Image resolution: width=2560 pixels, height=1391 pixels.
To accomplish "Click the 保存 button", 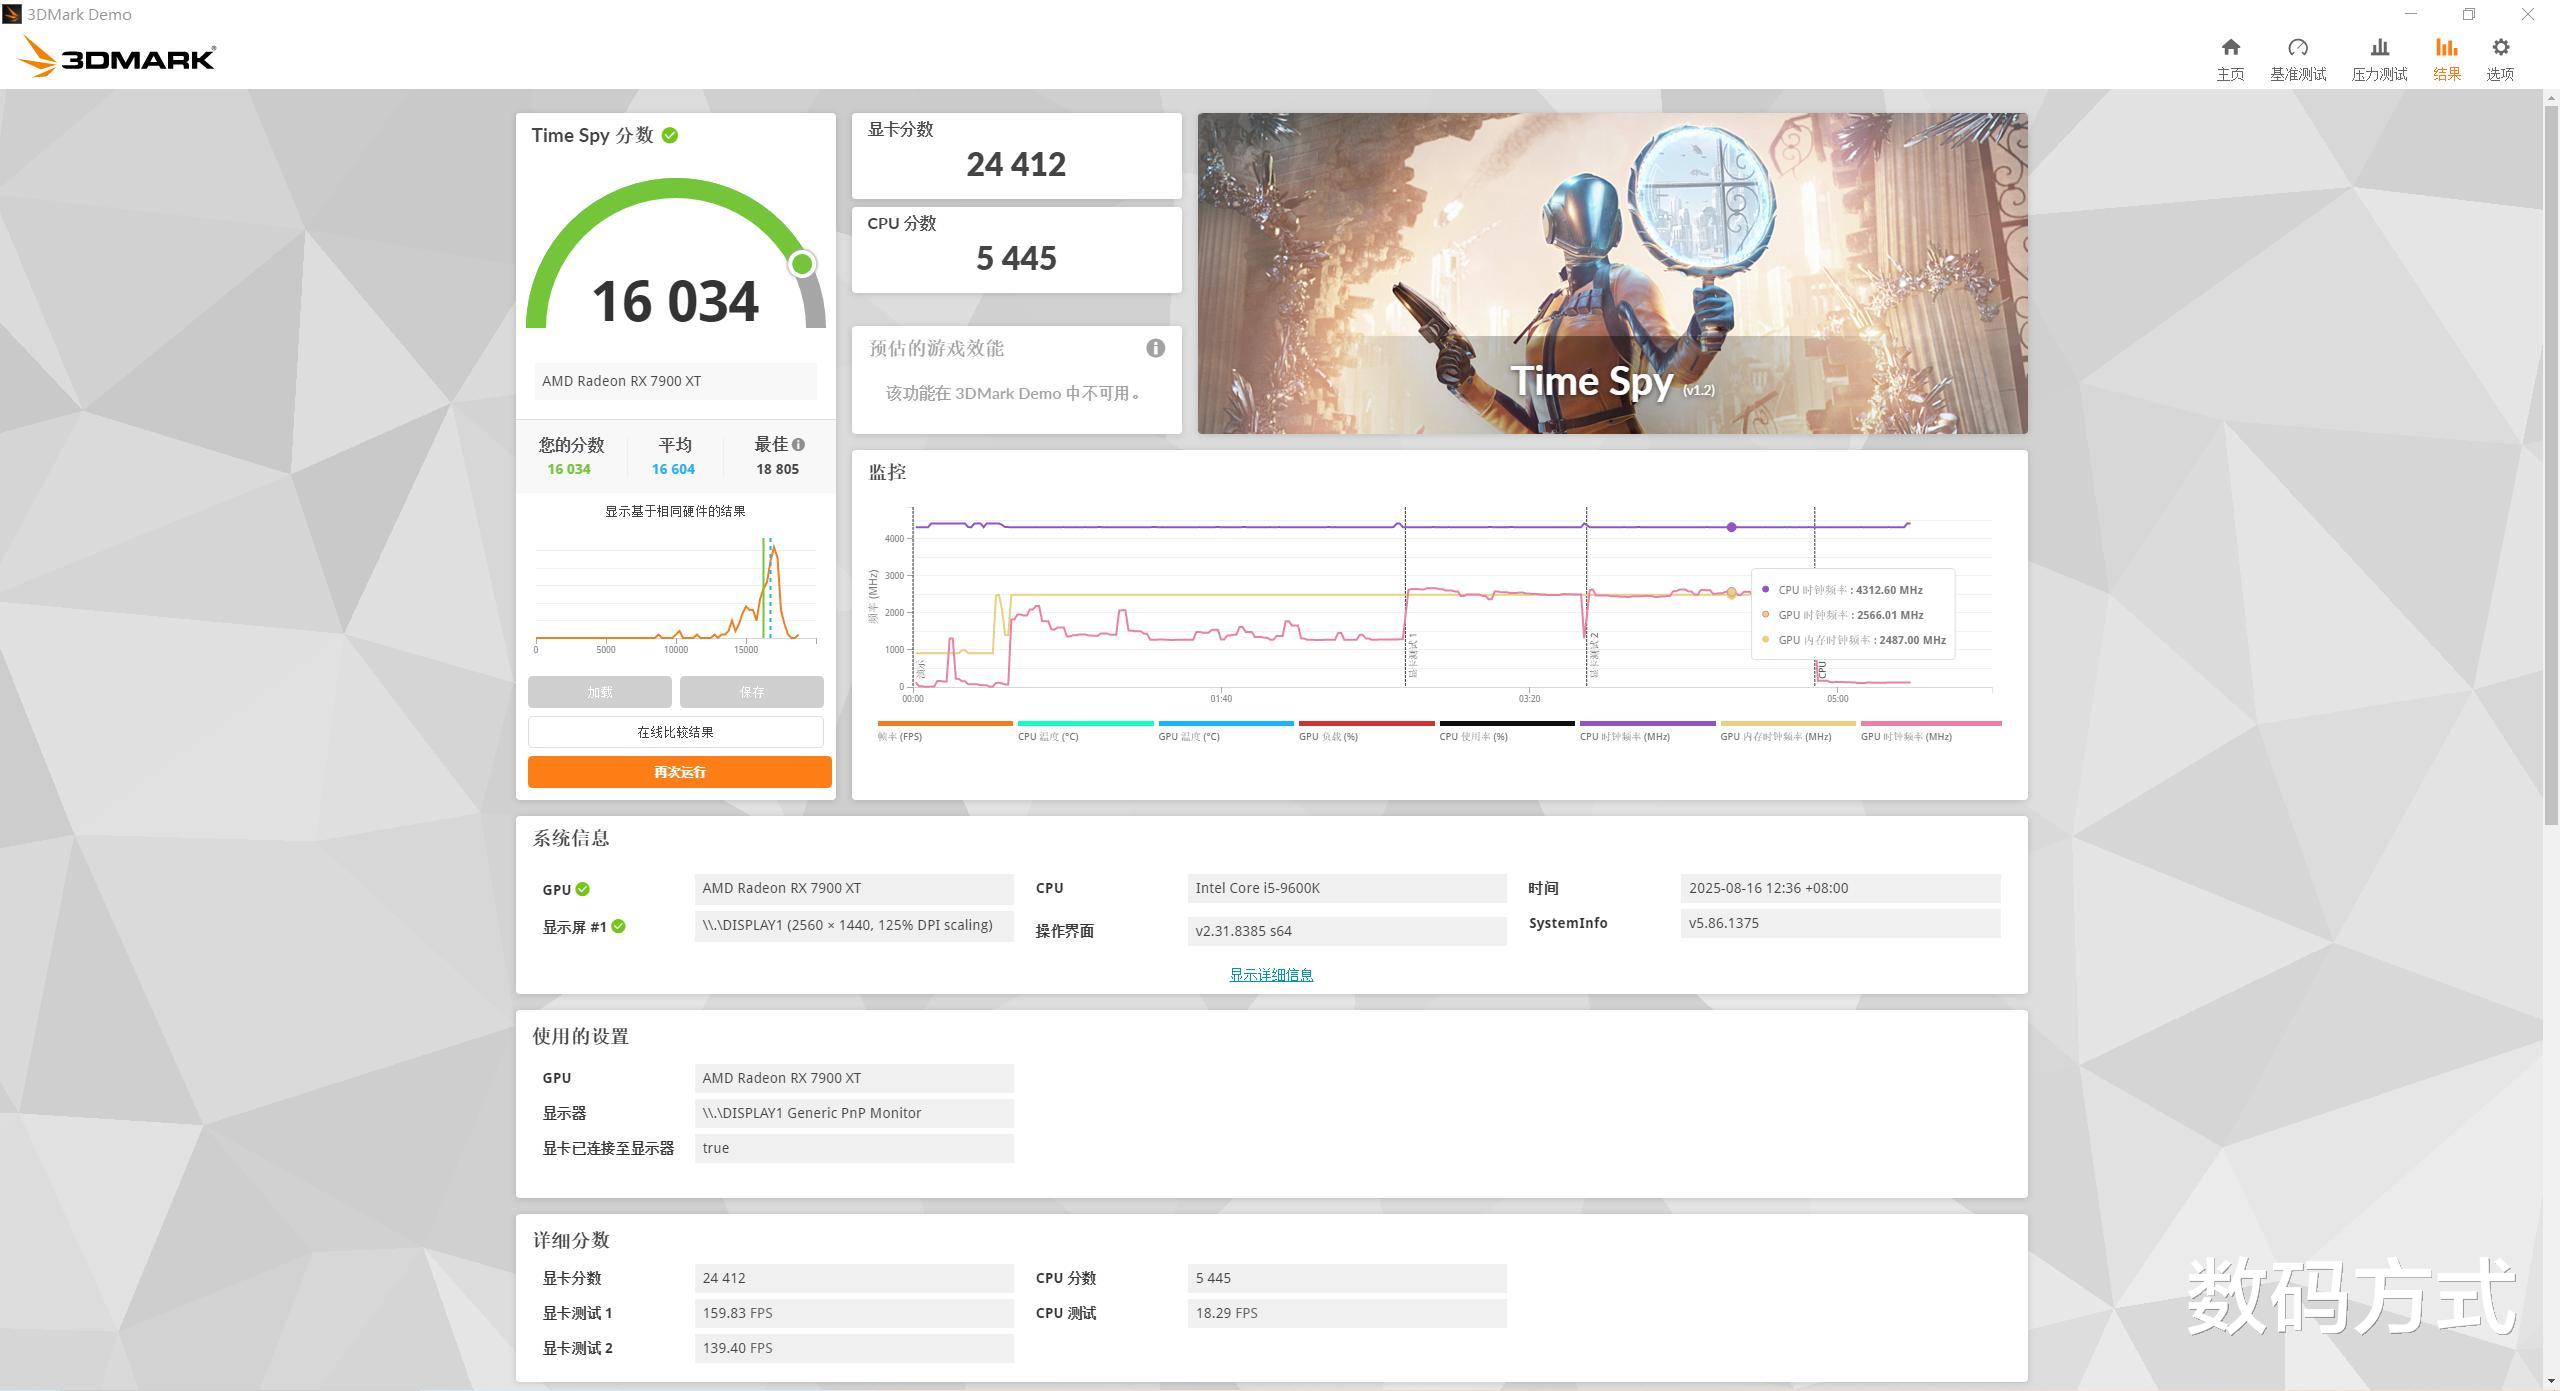I will click(x=751, y=692).
